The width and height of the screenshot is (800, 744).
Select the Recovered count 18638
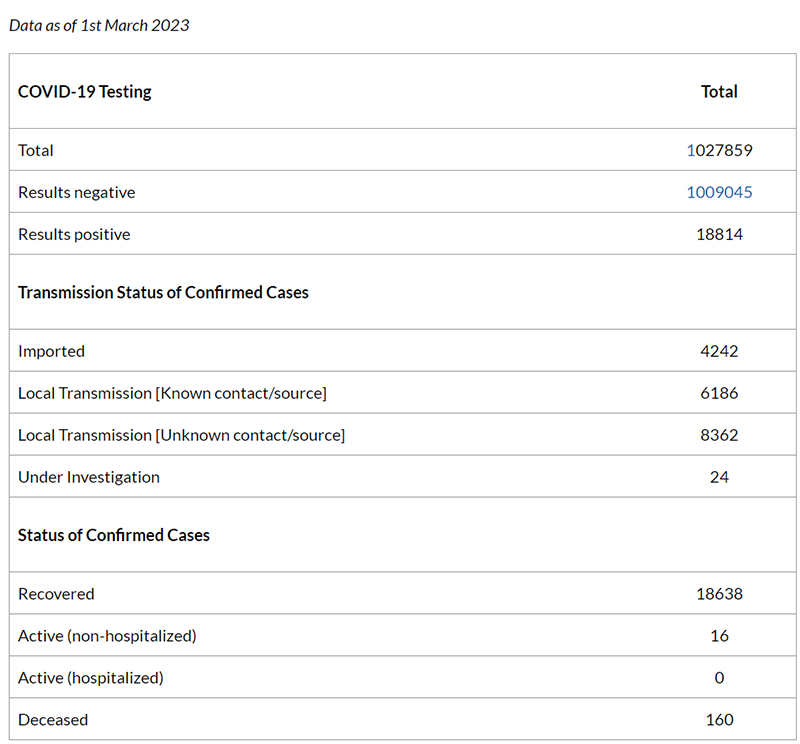click(719, 593)
